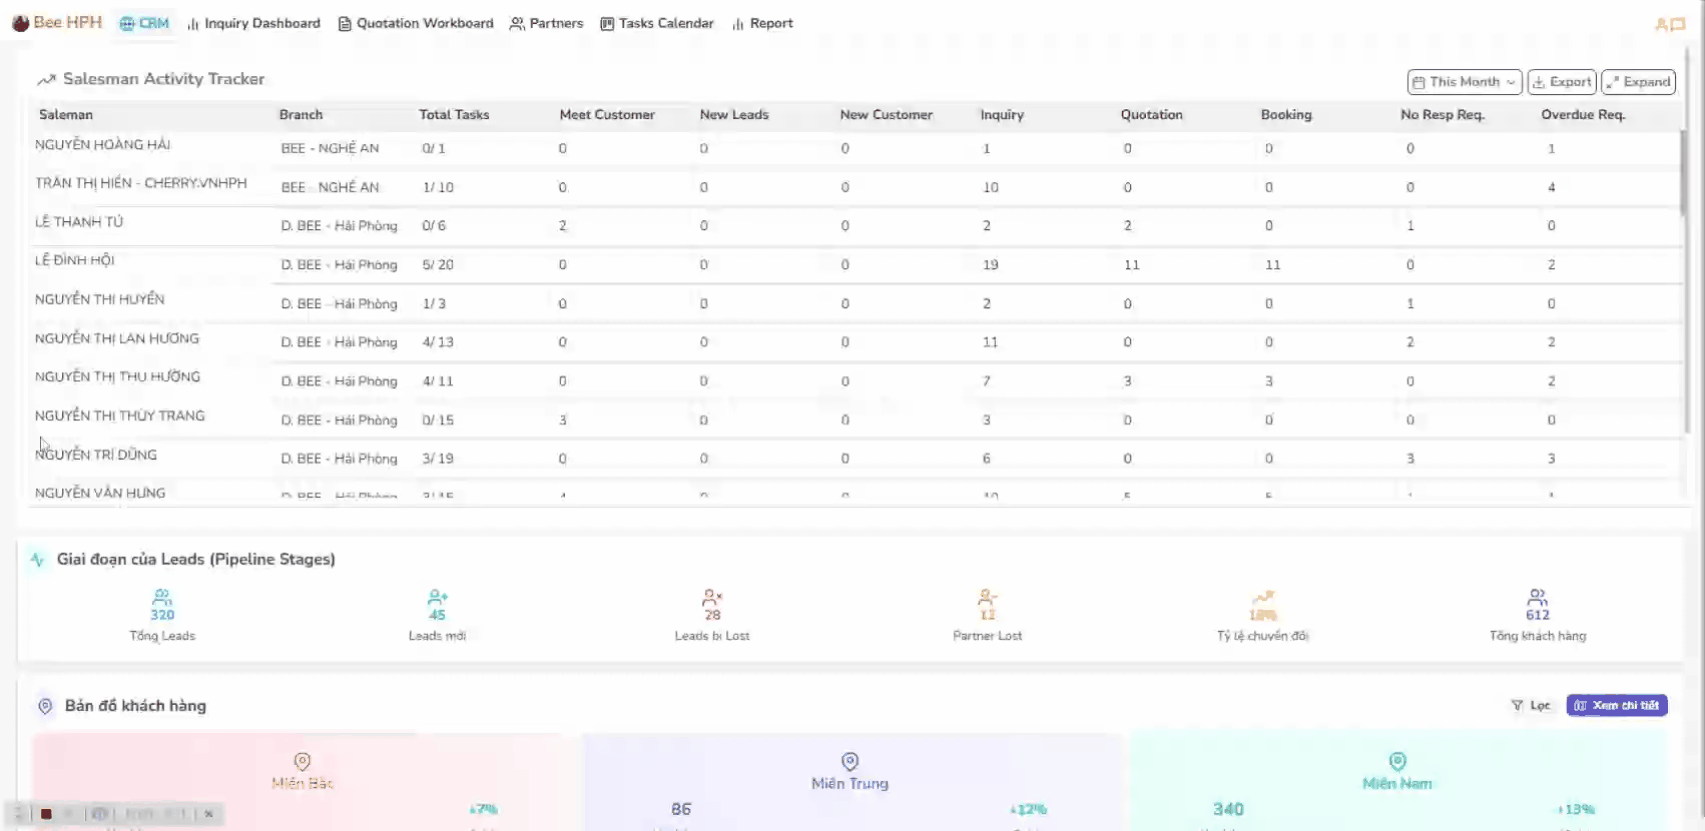This screenshot has width=1705, height=831.
Task: Export the salesman activity data
Action: tap(1561, 82)
